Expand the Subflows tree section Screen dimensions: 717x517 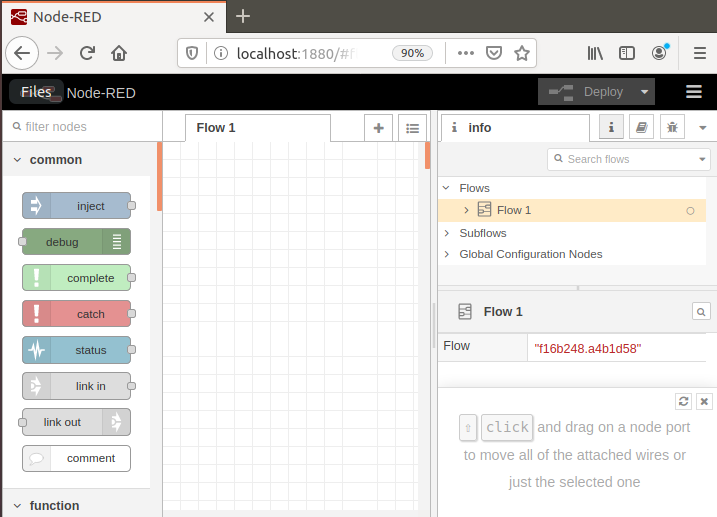447,233
